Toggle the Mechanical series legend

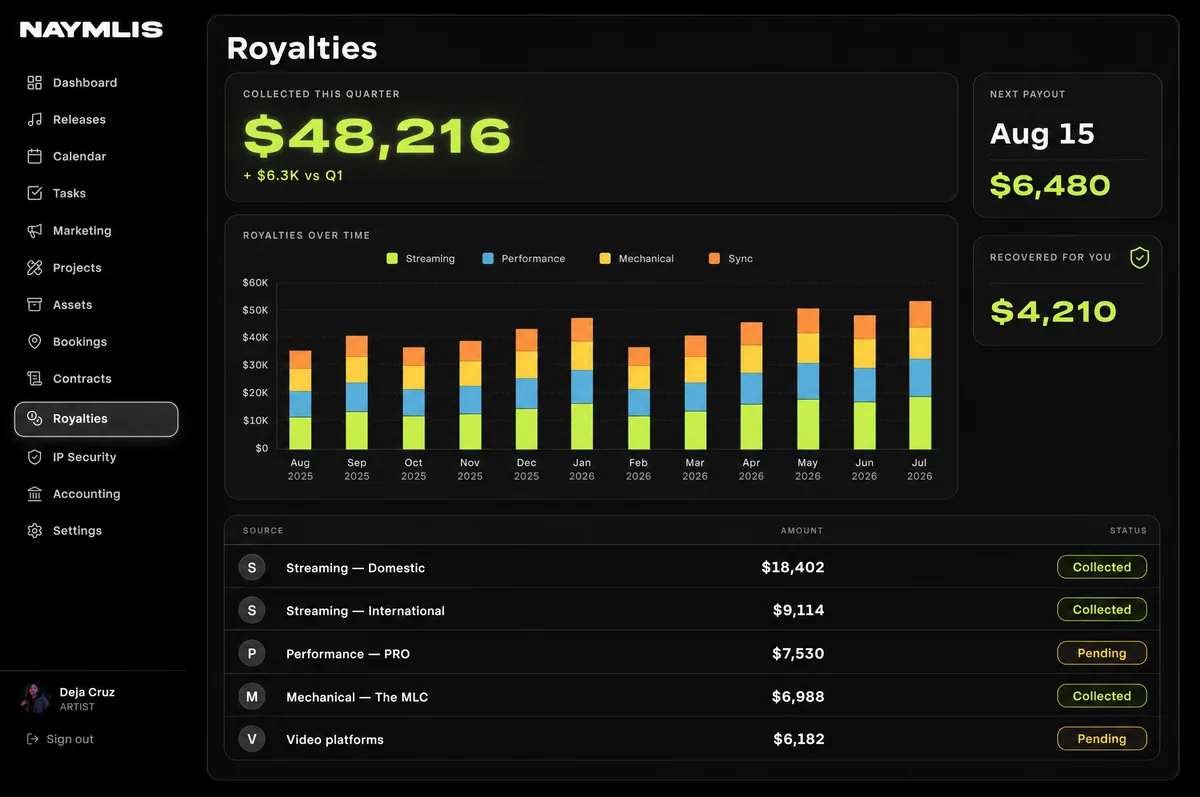(x=636, y=259)
